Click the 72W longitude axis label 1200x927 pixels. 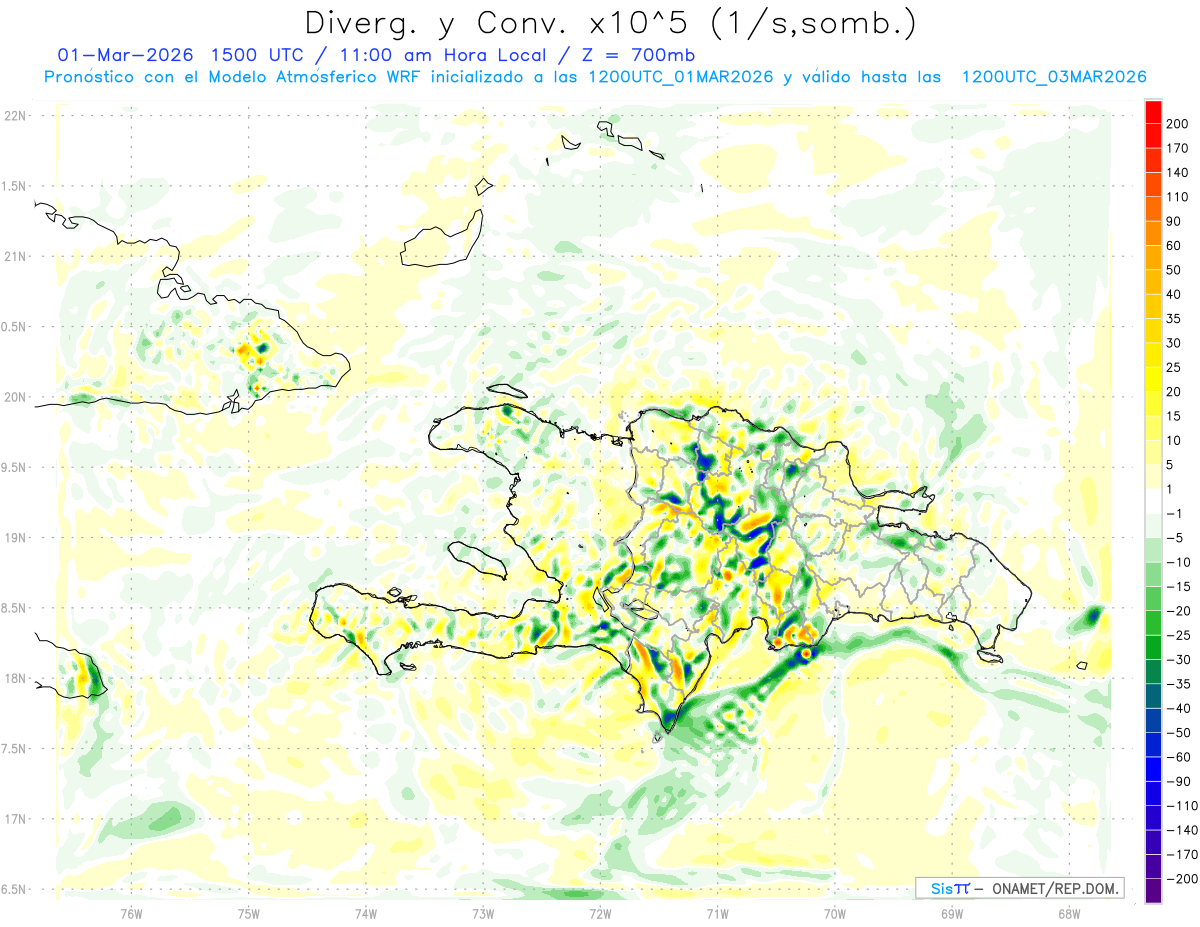(x=600, y=912)
